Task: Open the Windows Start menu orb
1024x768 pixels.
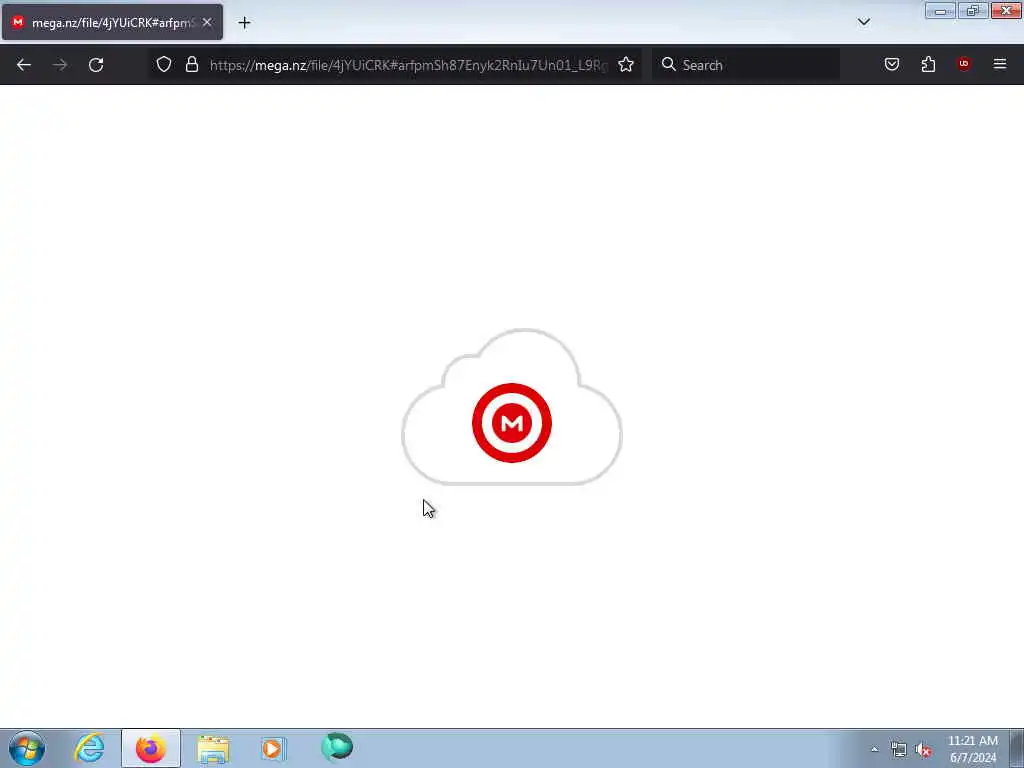Action: (x=27, y=748)
